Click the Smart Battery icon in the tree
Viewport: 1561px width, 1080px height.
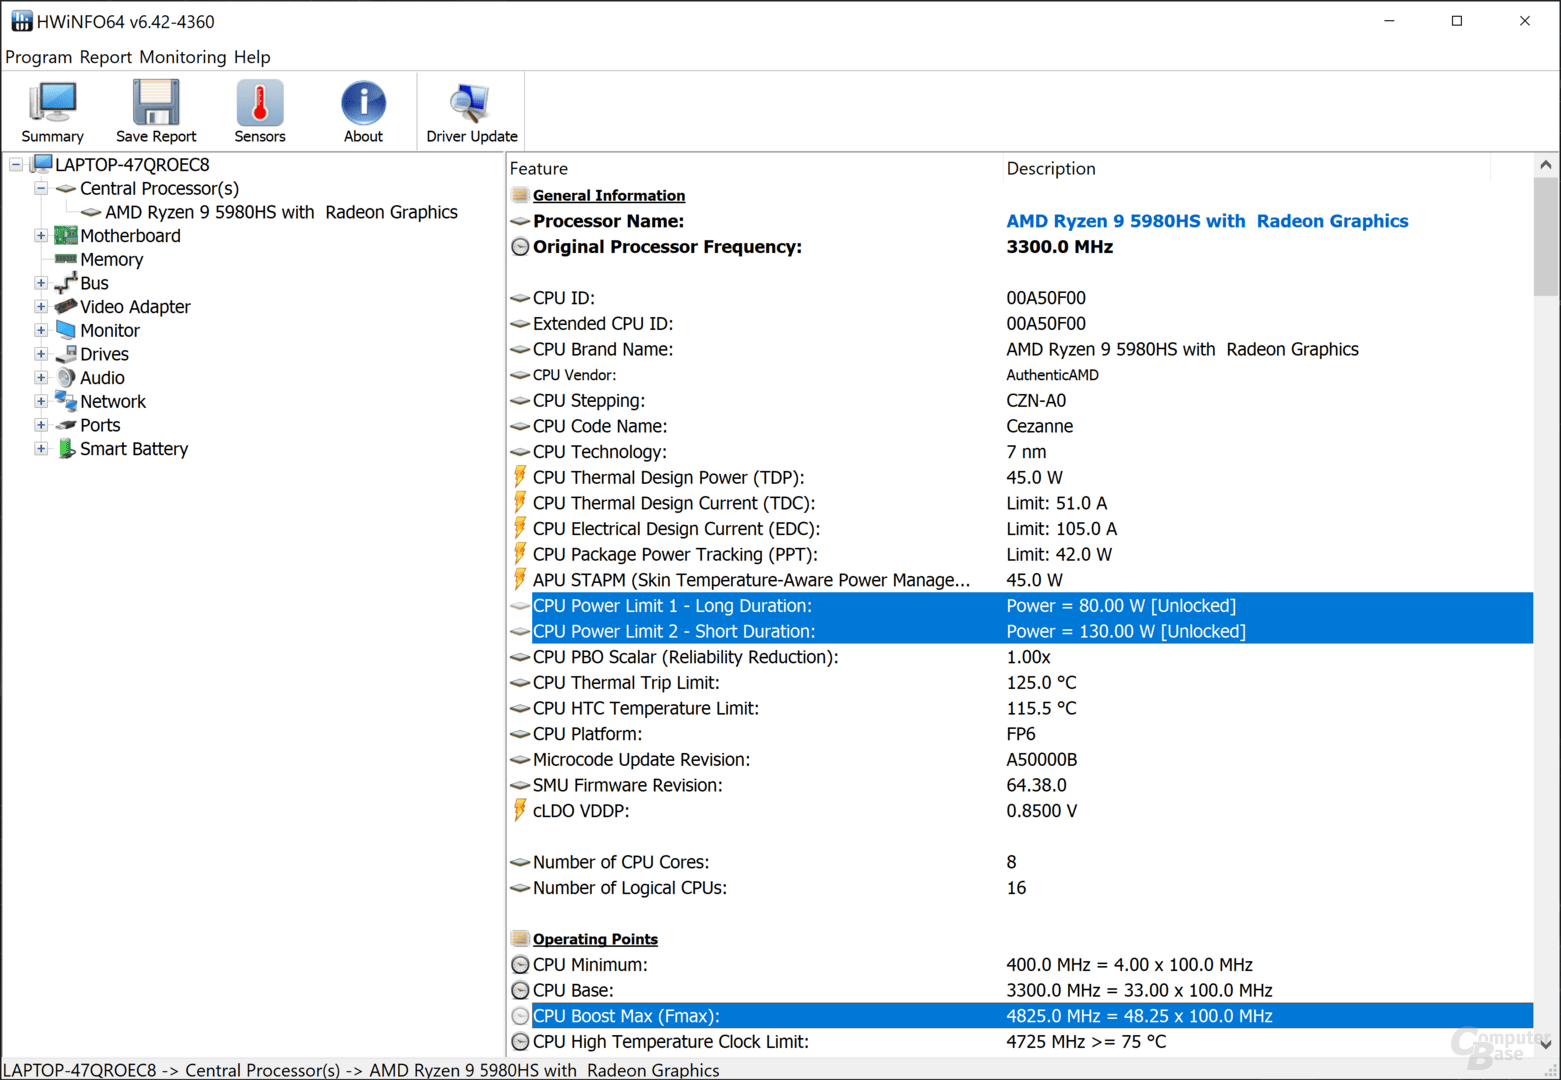(66, 449)
